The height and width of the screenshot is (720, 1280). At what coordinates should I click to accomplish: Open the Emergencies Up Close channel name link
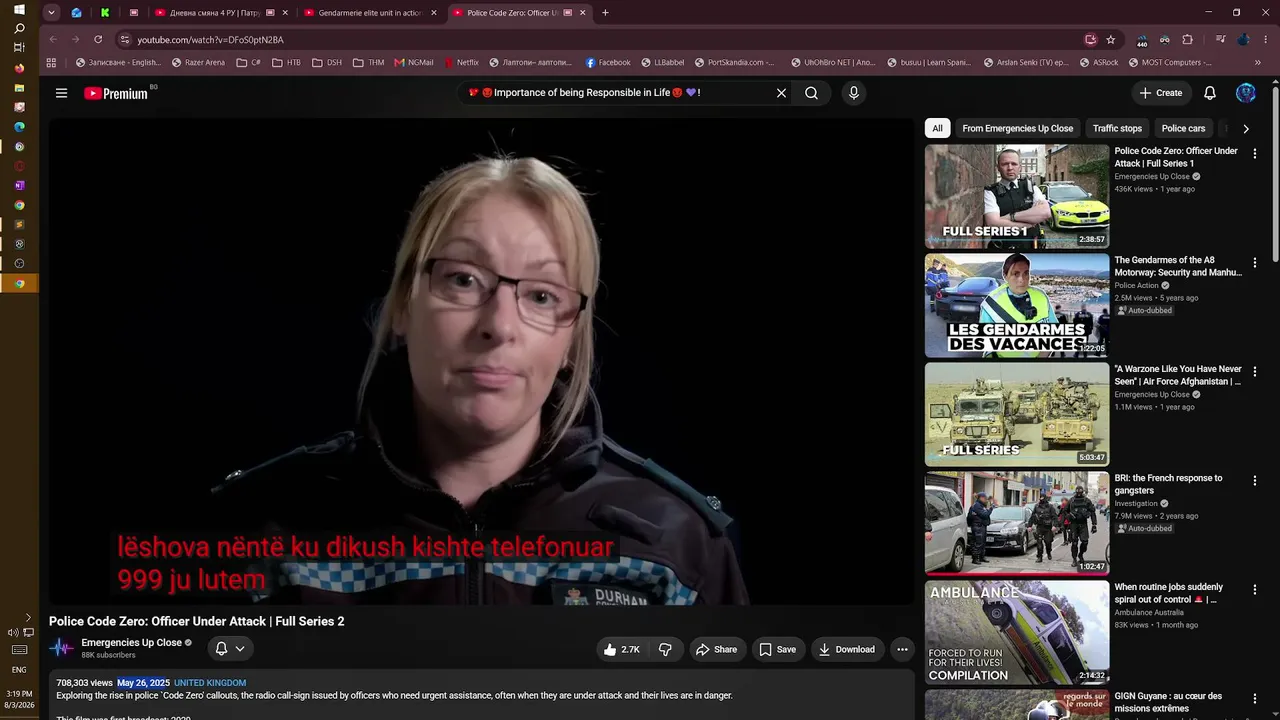click(132, 643)
